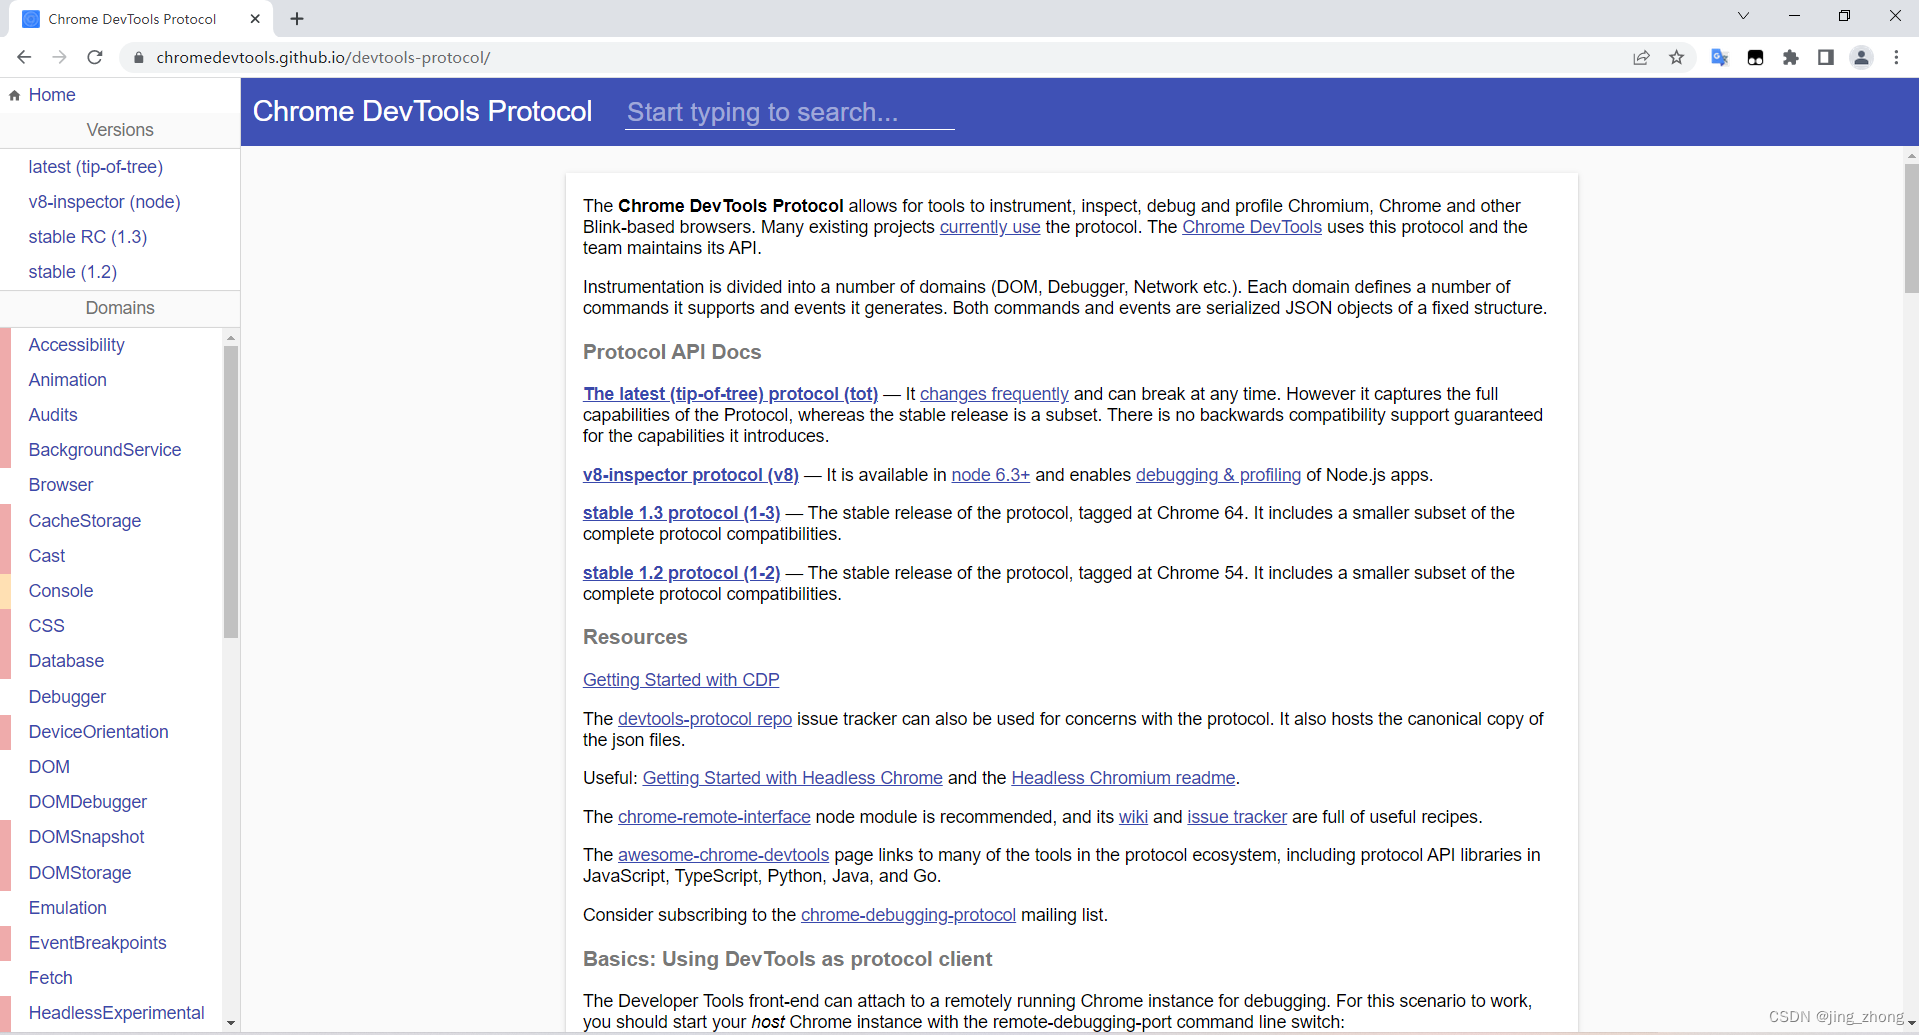Image resolution: width=1919 pixels, height=1035 pixels.
Task: Open the DOMDebugger domain
Action: click(87, 802)
